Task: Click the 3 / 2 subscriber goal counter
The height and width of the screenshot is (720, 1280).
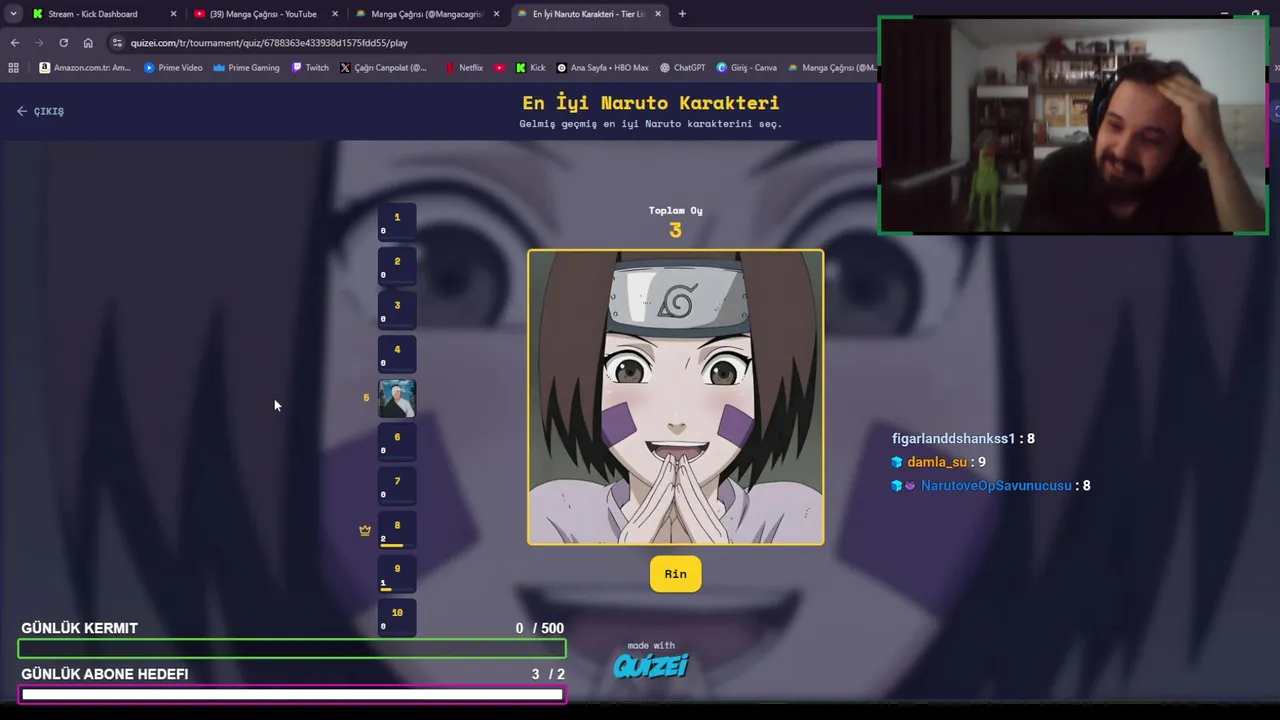Action: click(x=548, y=674)
